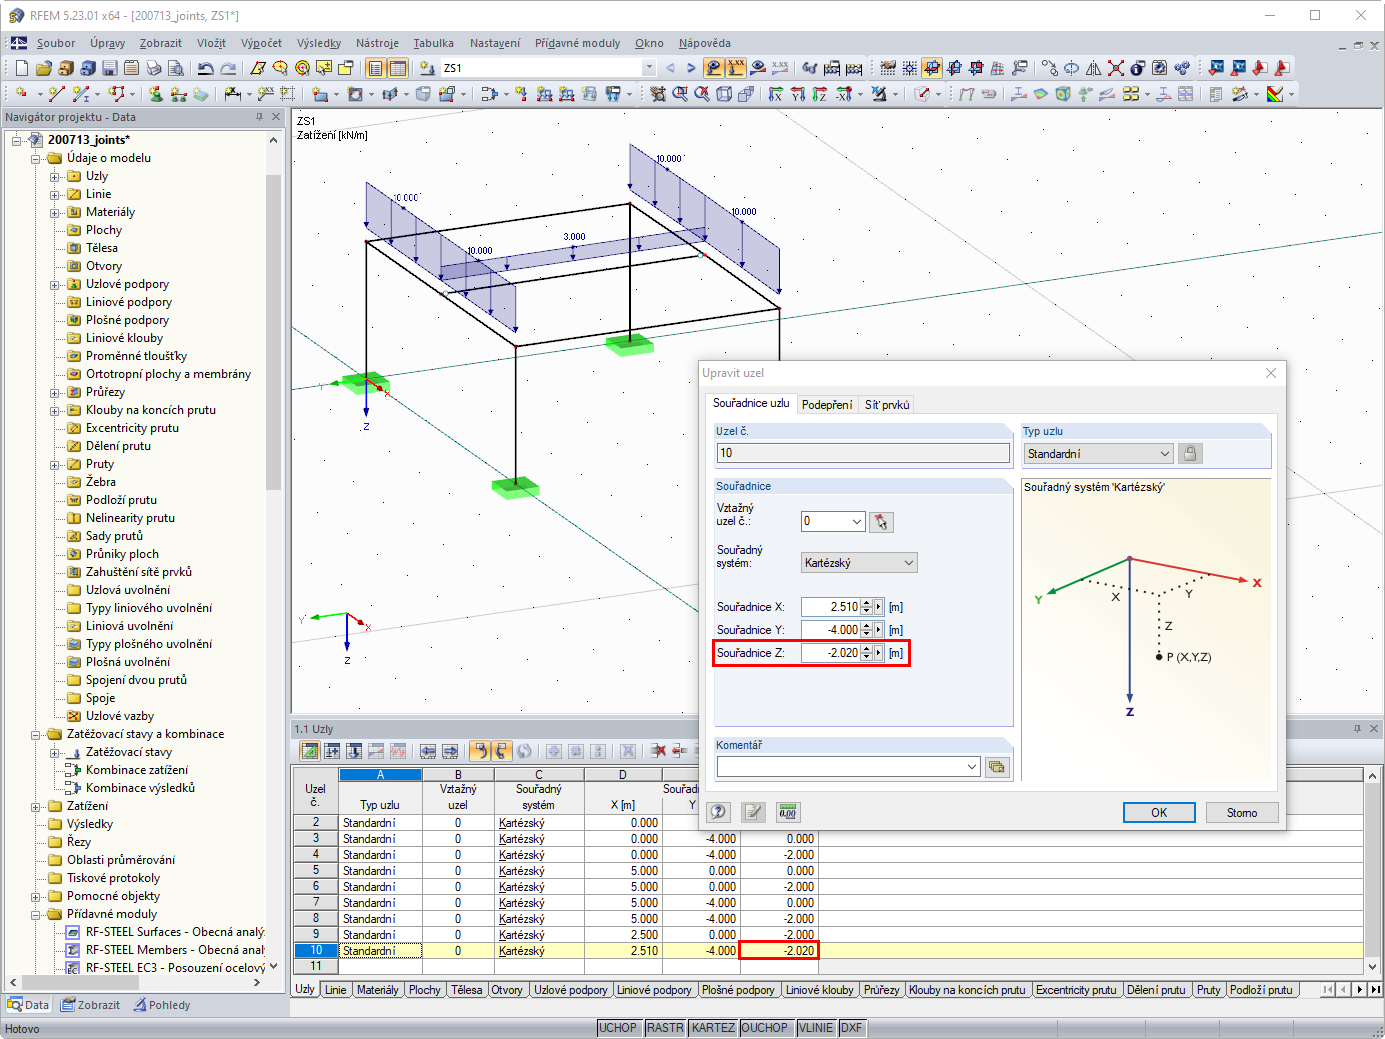Toggle KARTEZ mode in status bar

713,1028
